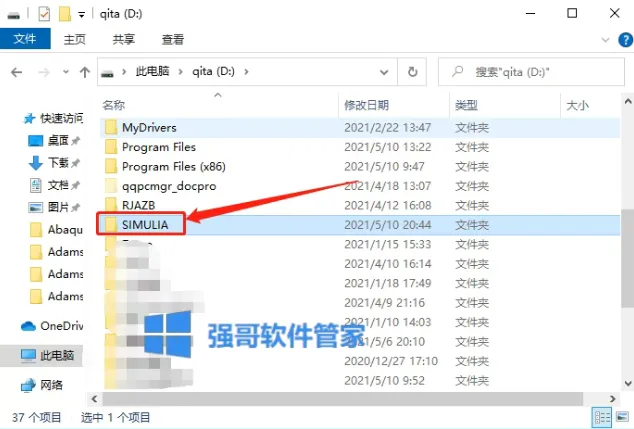Click 此电脑 in the address breadcrumb
Viewport: 634px width, 429px height.
[152, 72]
